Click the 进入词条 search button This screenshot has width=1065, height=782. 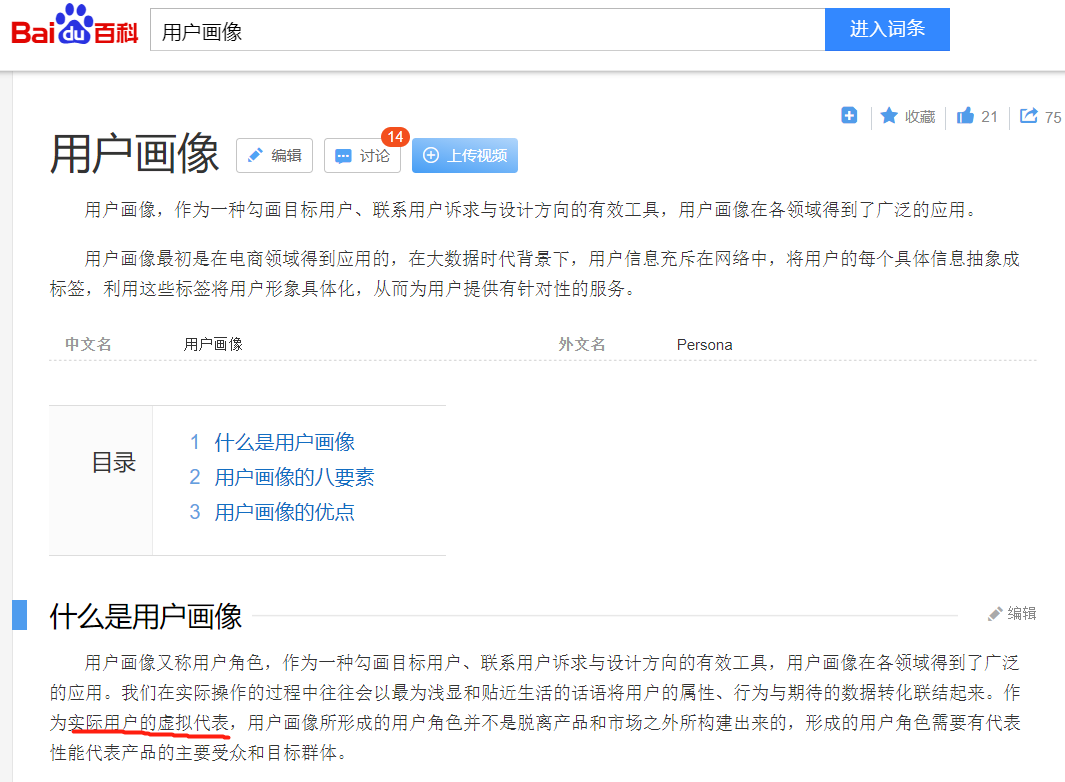click(x=887, y=29)
